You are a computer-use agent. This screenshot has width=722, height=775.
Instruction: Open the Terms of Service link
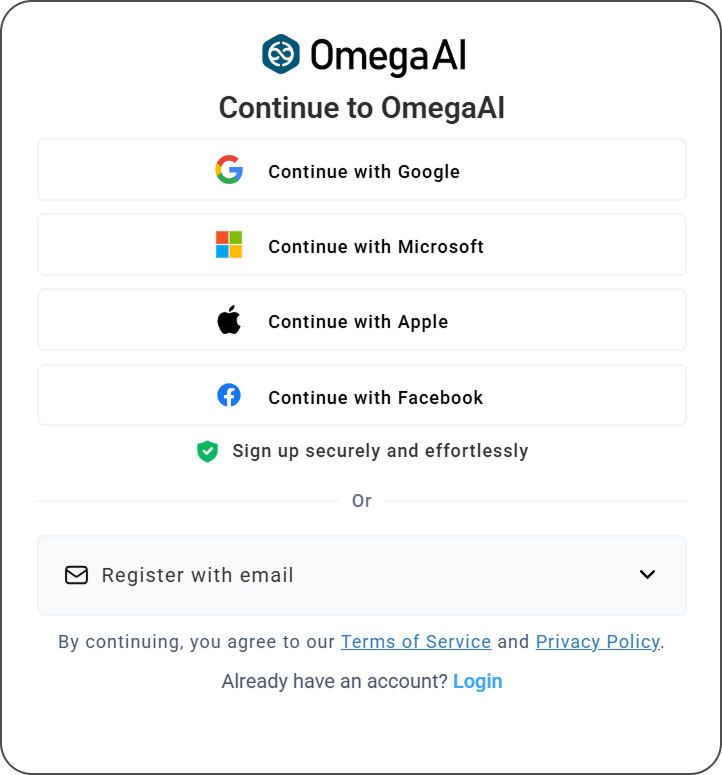pyautogui.click(x=416, y=642)
